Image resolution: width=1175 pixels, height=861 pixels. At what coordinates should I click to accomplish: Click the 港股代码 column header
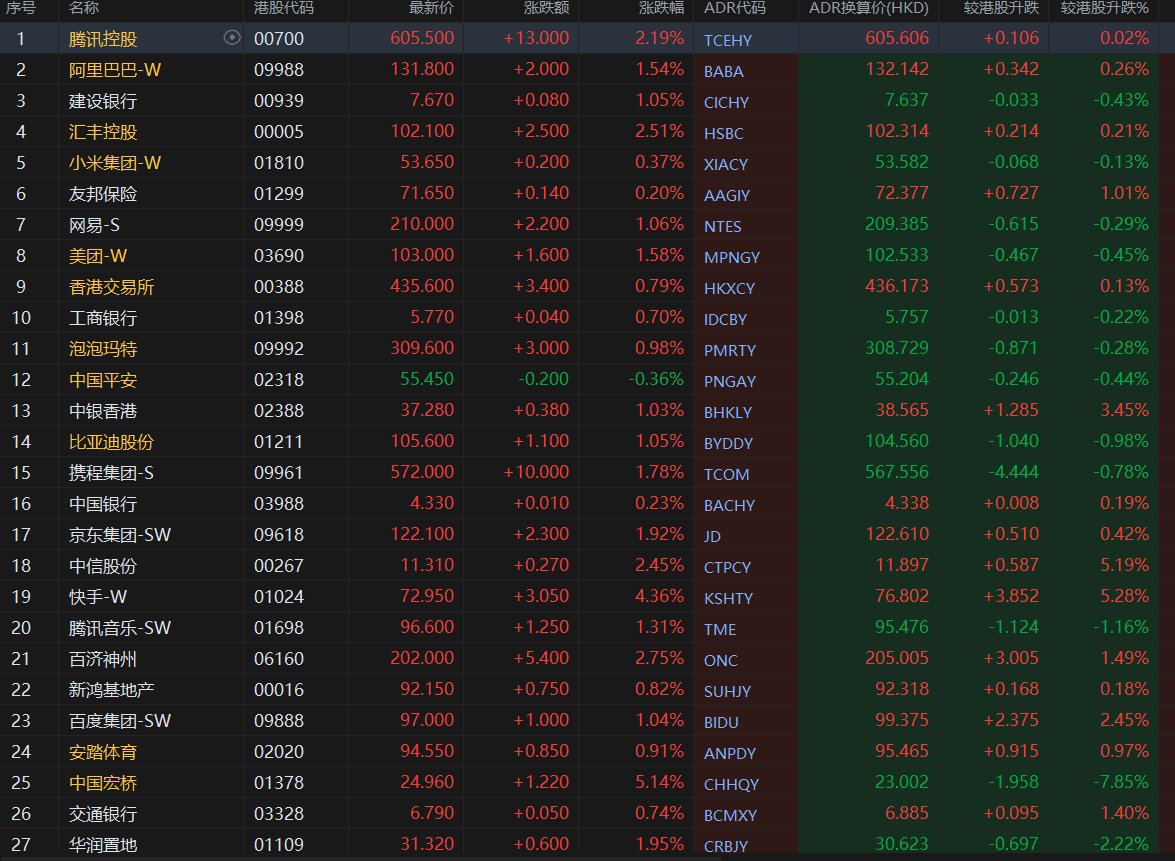[x=284, y=9]
